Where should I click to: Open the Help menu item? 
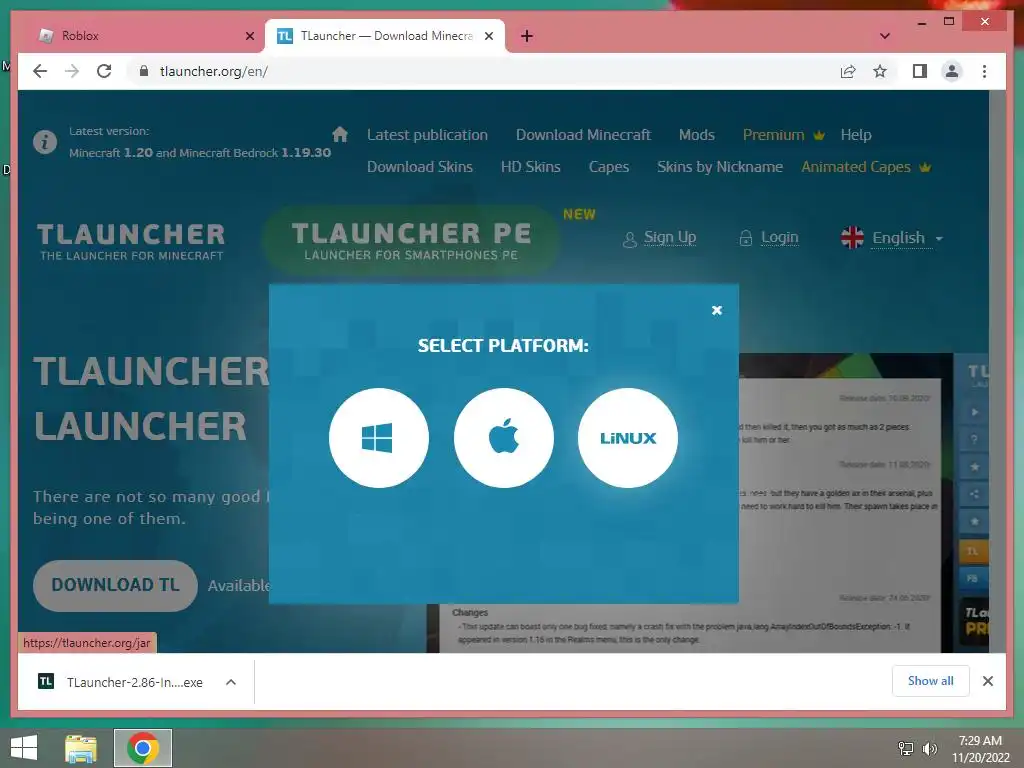coord(856,135)
